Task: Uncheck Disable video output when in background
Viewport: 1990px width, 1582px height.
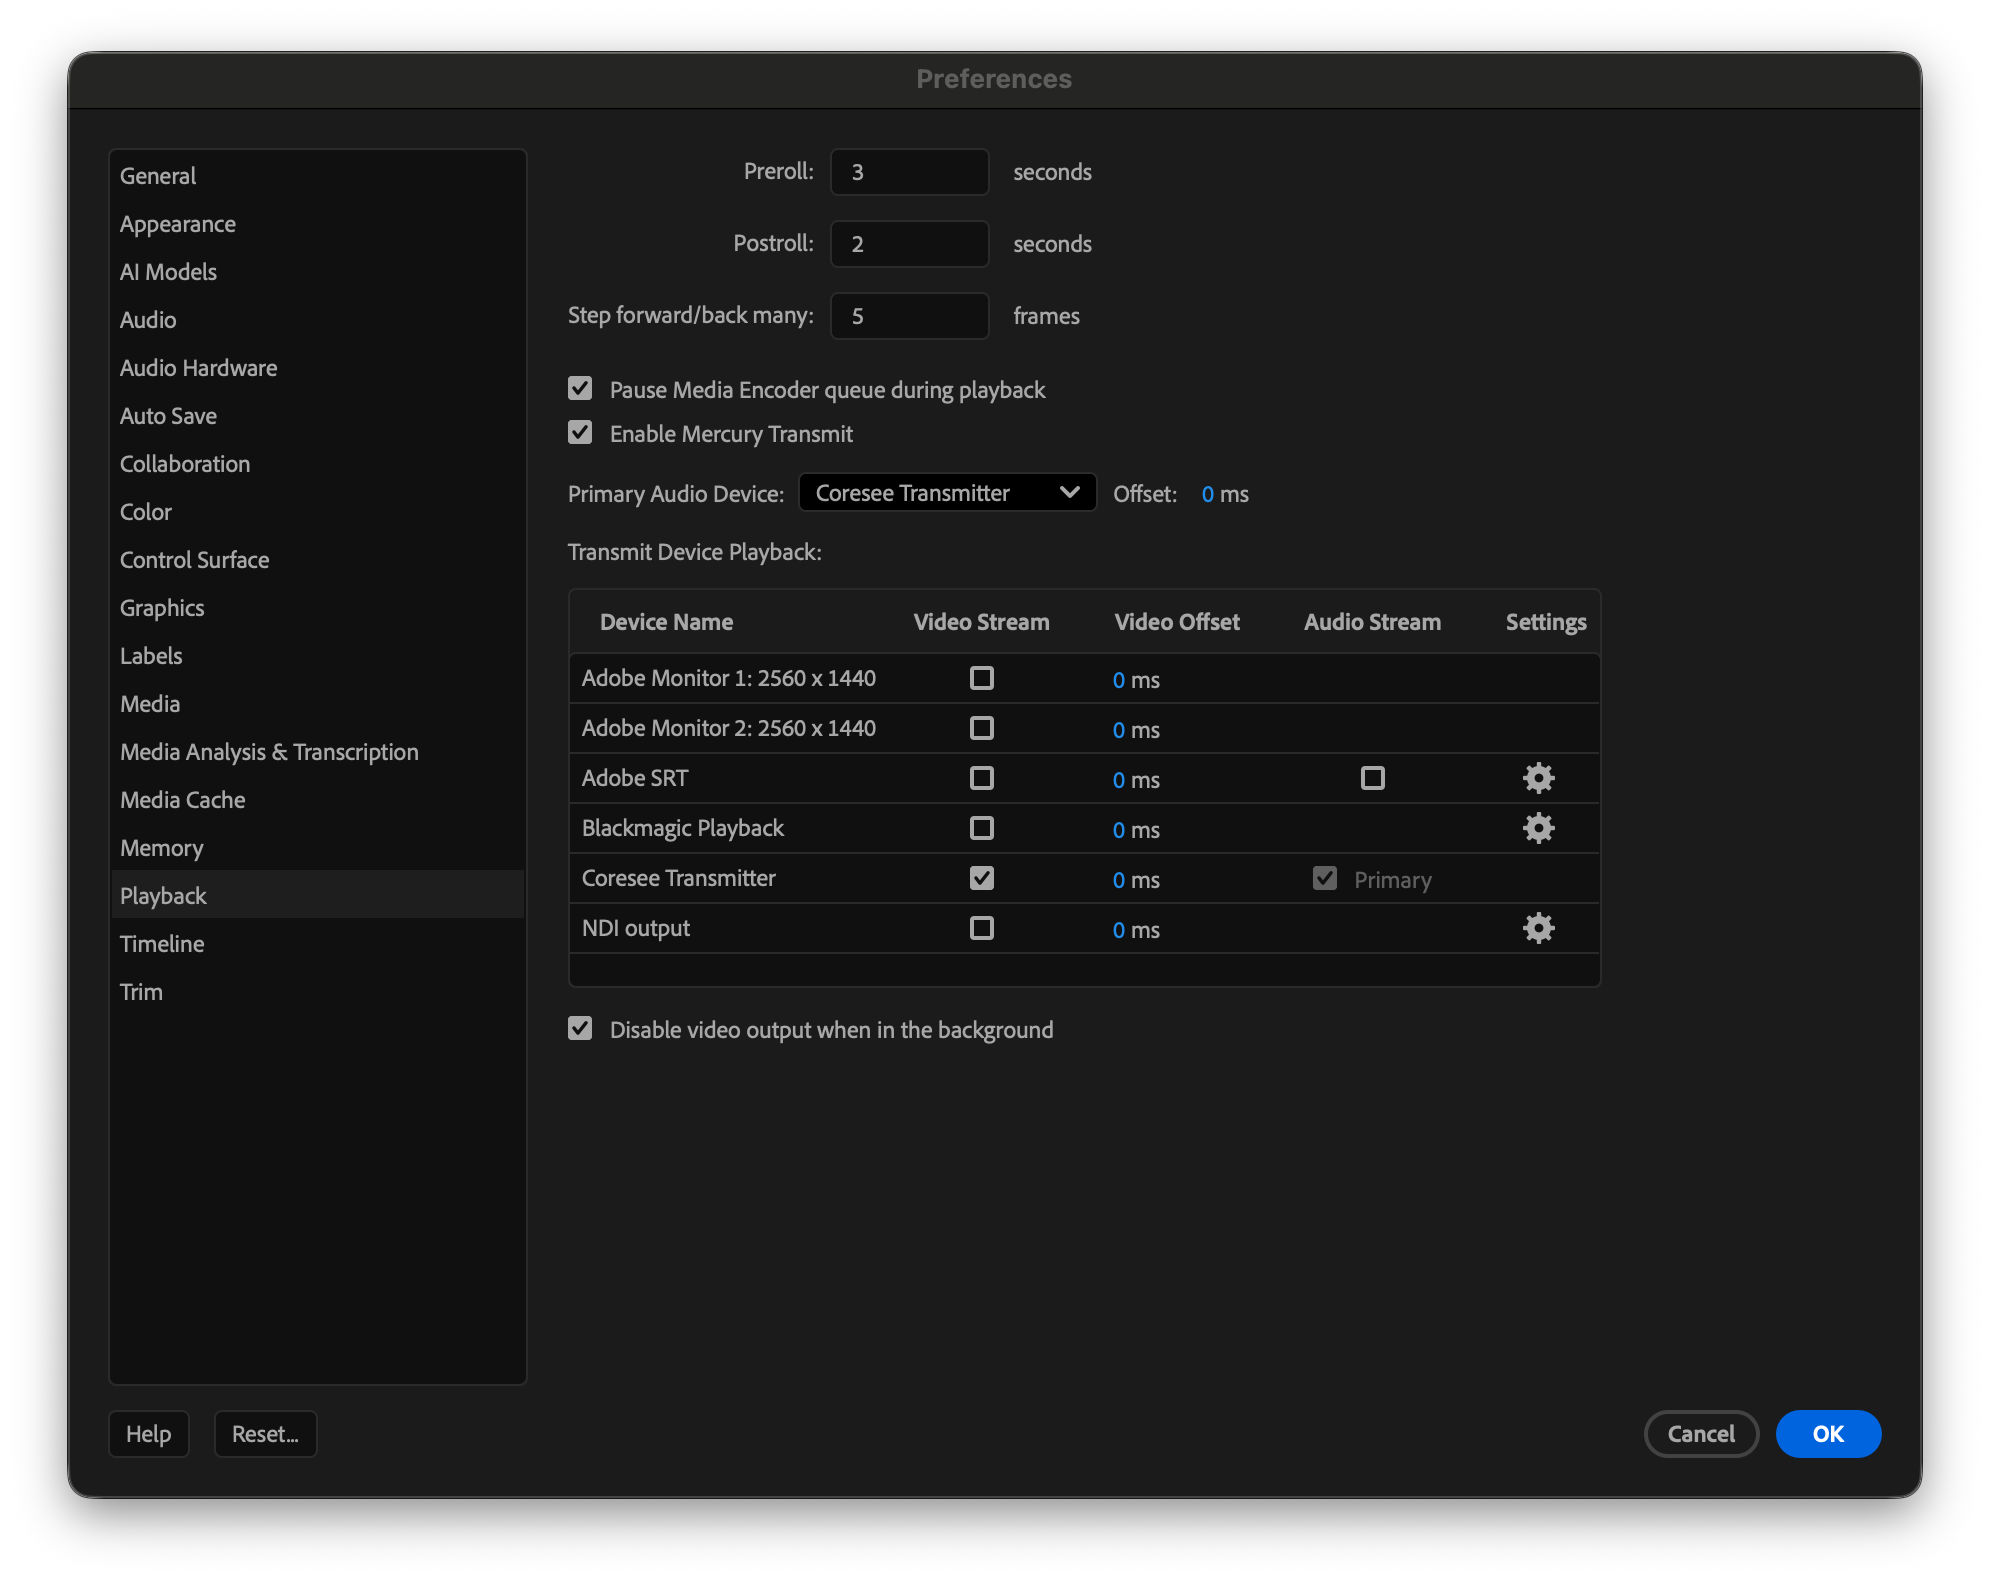Action: (x=580, y=1028)
